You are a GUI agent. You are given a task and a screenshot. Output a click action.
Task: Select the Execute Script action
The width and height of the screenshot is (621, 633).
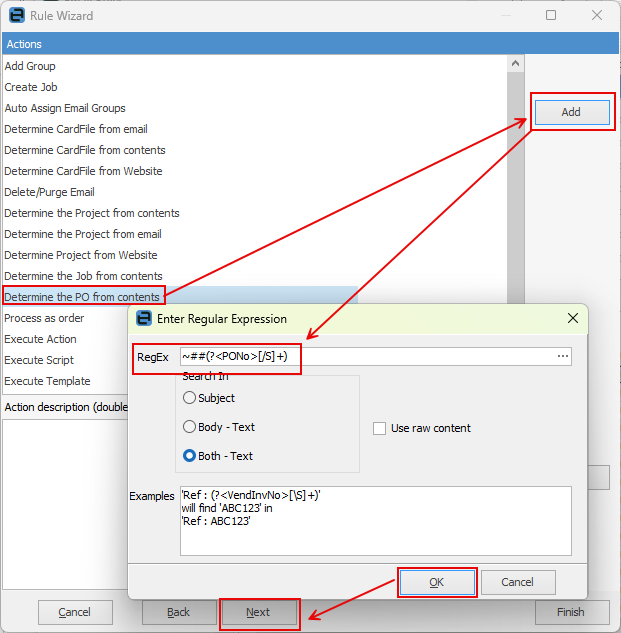click(x=39, y=360)
